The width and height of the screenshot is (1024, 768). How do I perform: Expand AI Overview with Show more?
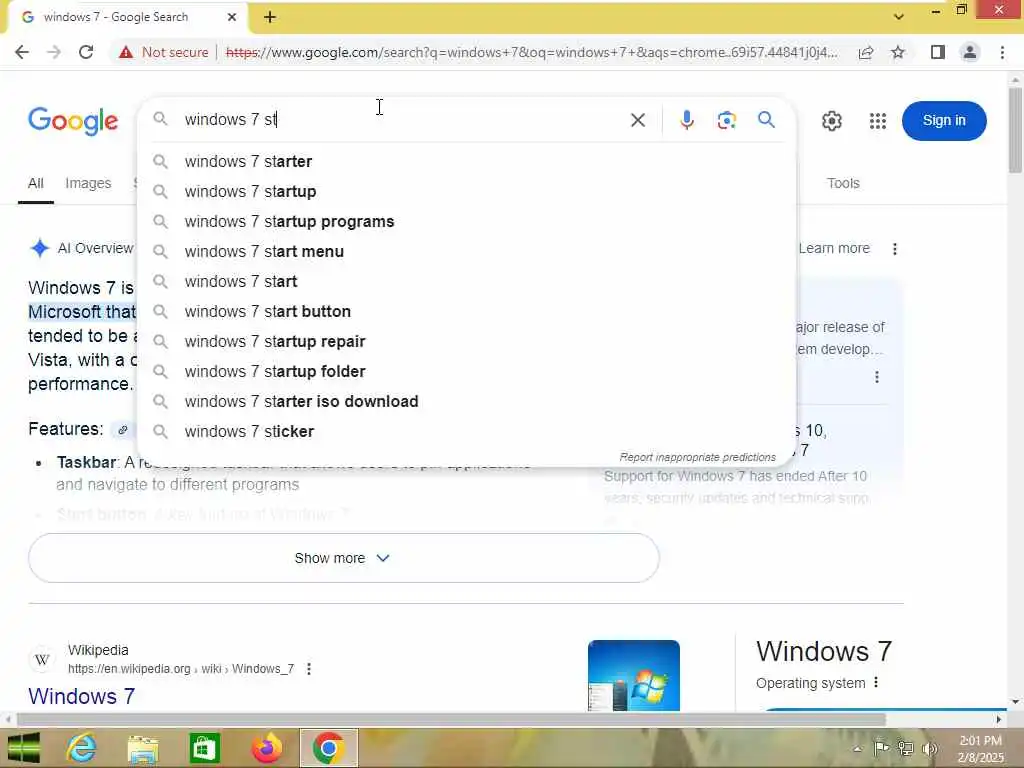344,558
